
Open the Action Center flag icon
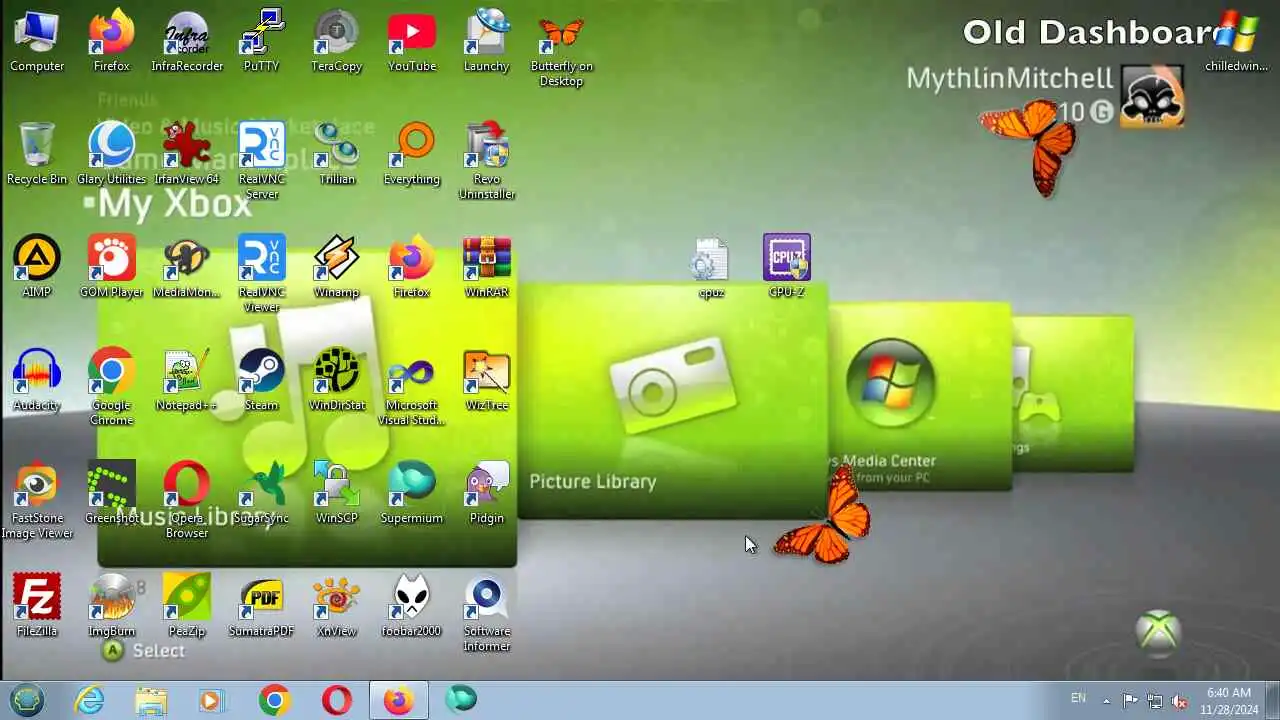point(1130,701)
